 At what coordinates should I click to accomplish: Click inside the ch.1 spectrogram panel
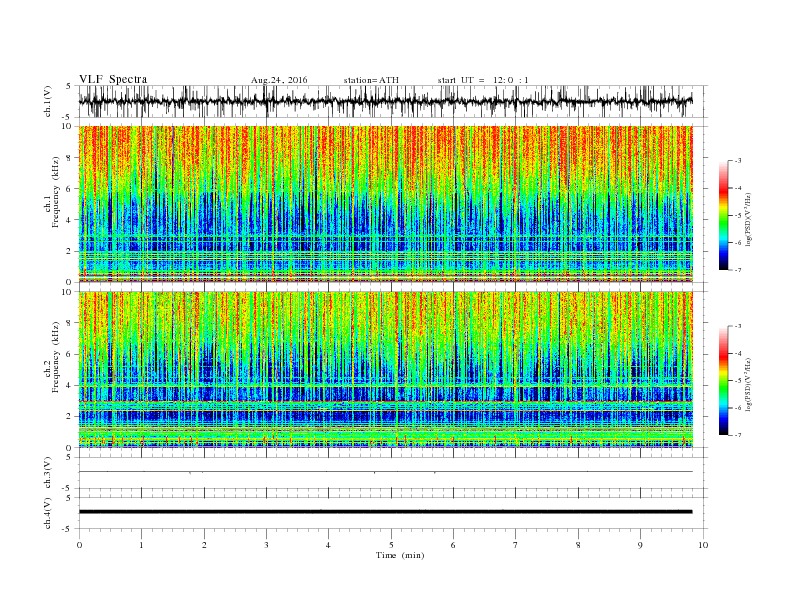(x=385, y=204)
